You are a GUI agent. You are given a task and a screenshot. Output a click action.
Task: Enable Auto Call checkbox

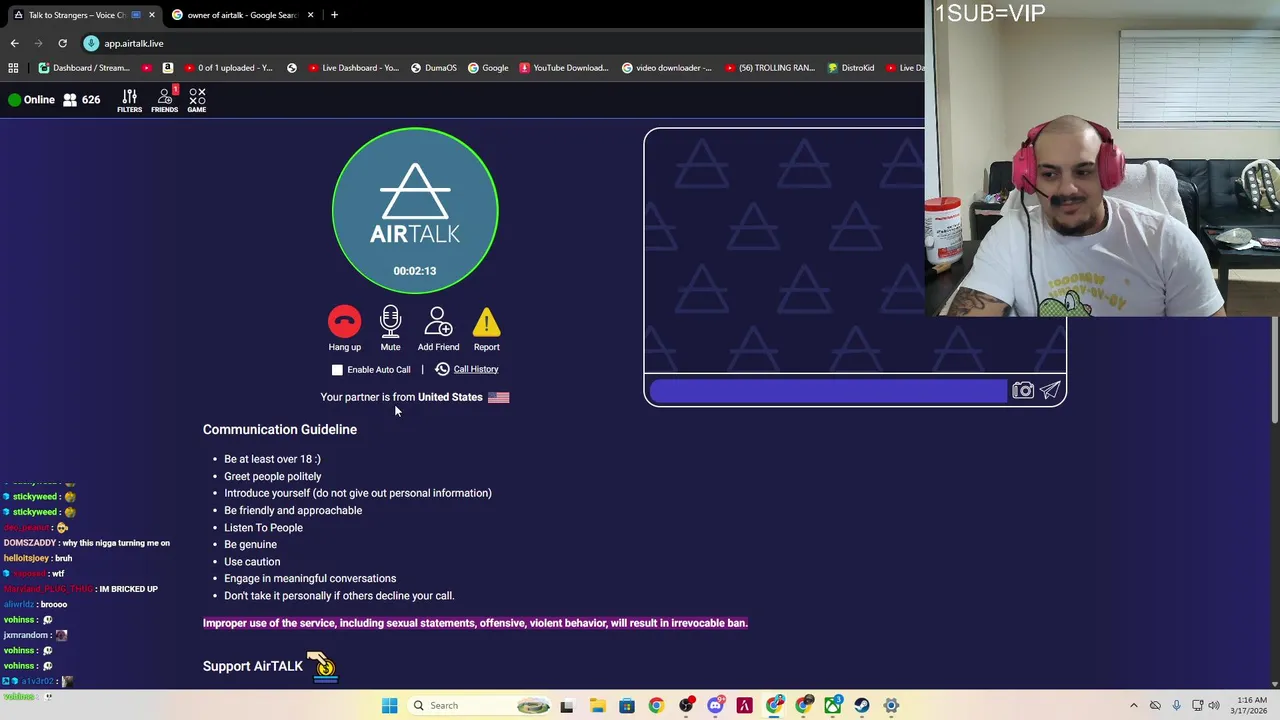(x=337, y=370)
